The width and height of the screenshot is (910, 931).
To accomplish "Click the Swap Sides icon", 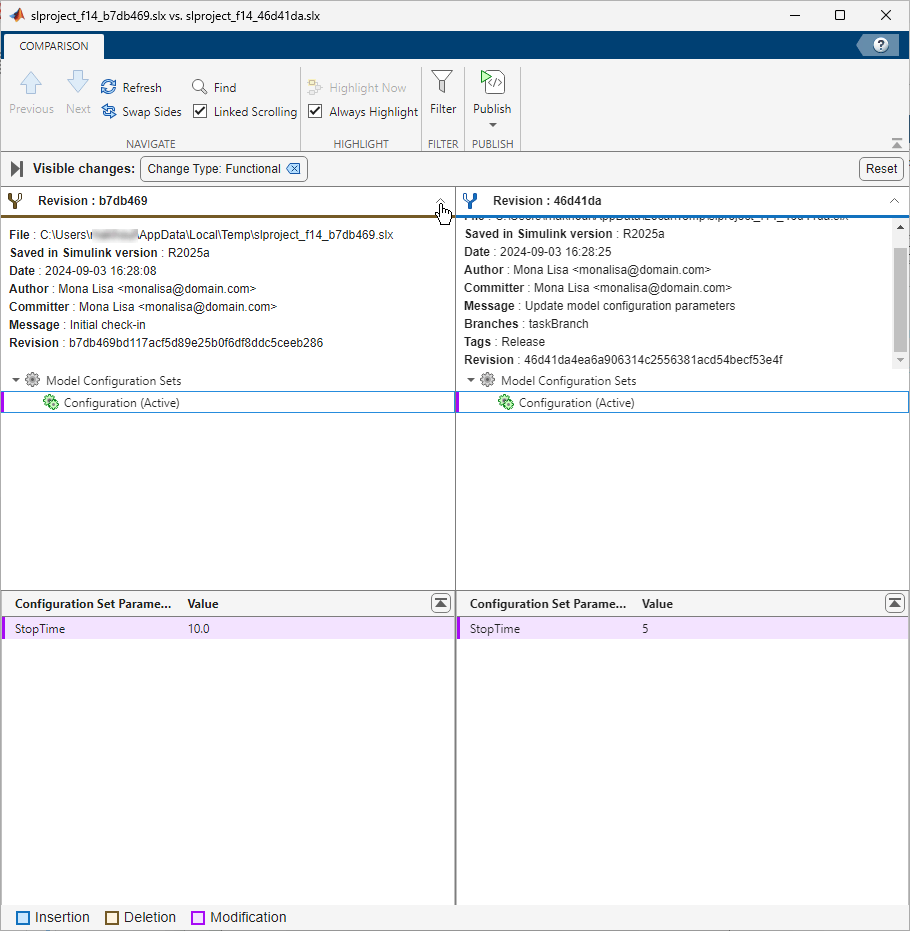I will pos(109,111).
